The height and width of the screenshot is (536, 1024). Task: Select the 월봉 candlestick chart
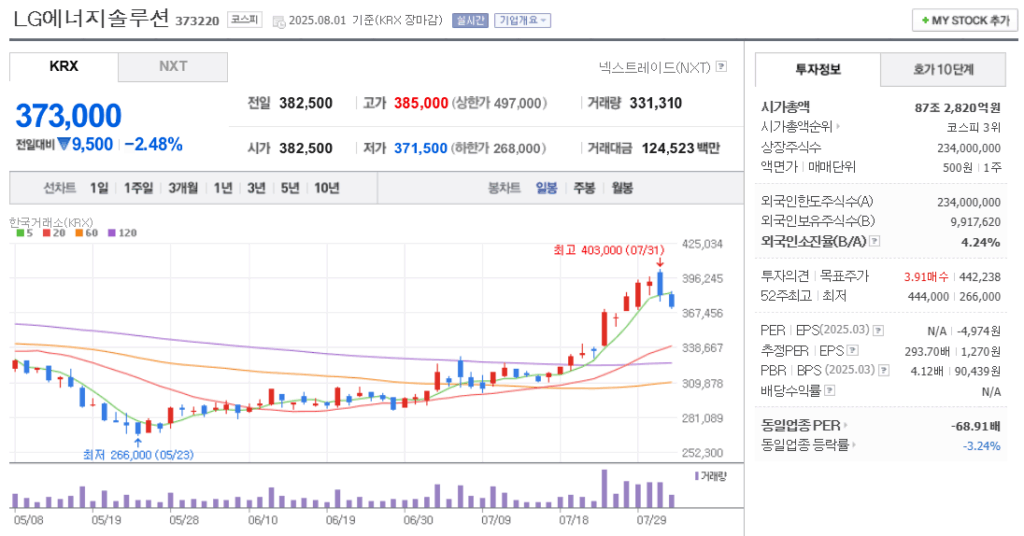[622, 188]
